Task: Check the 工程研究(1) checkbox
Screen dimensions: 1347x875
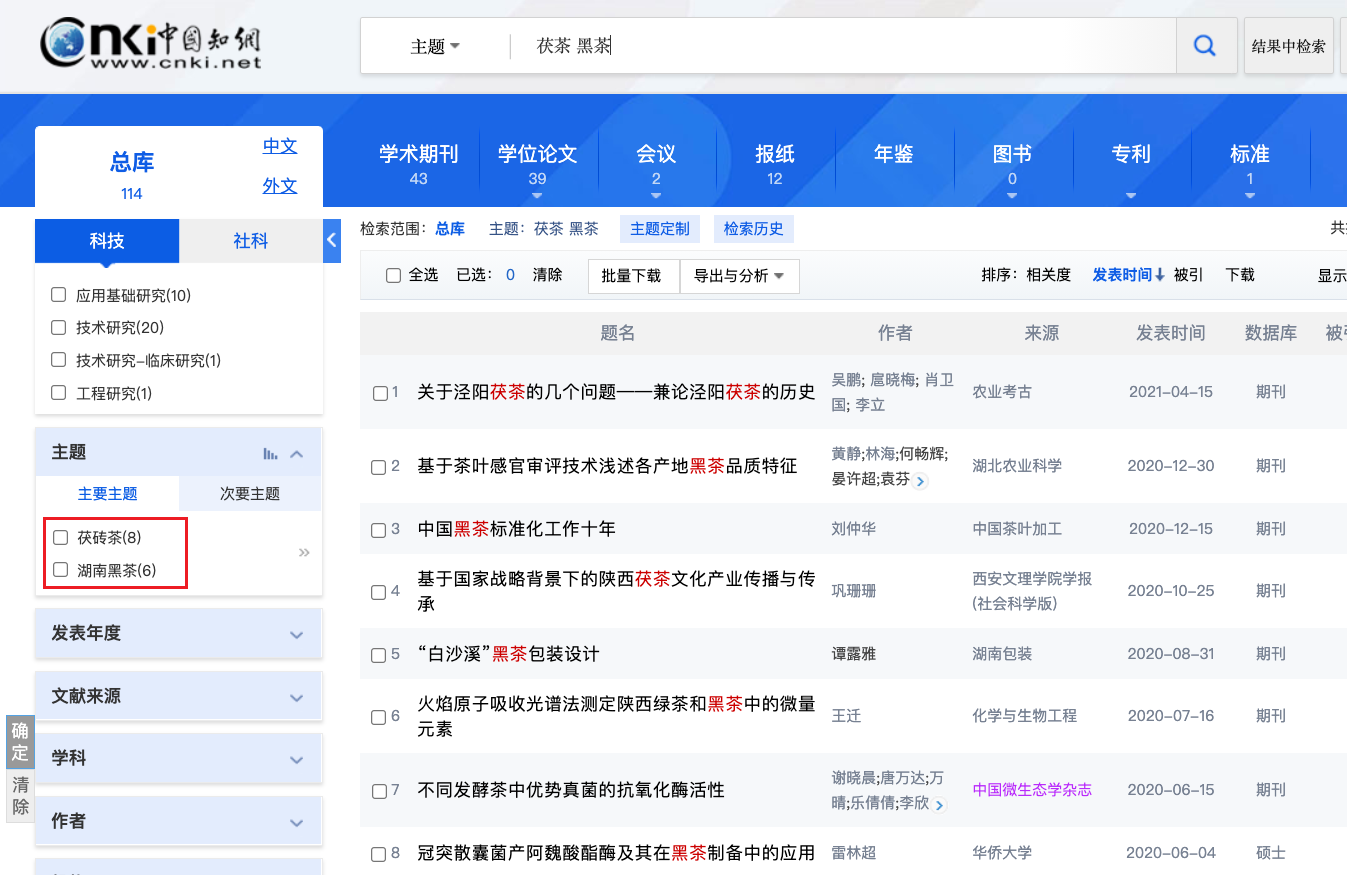Action: pyautogui.click(x=59, y=393)
